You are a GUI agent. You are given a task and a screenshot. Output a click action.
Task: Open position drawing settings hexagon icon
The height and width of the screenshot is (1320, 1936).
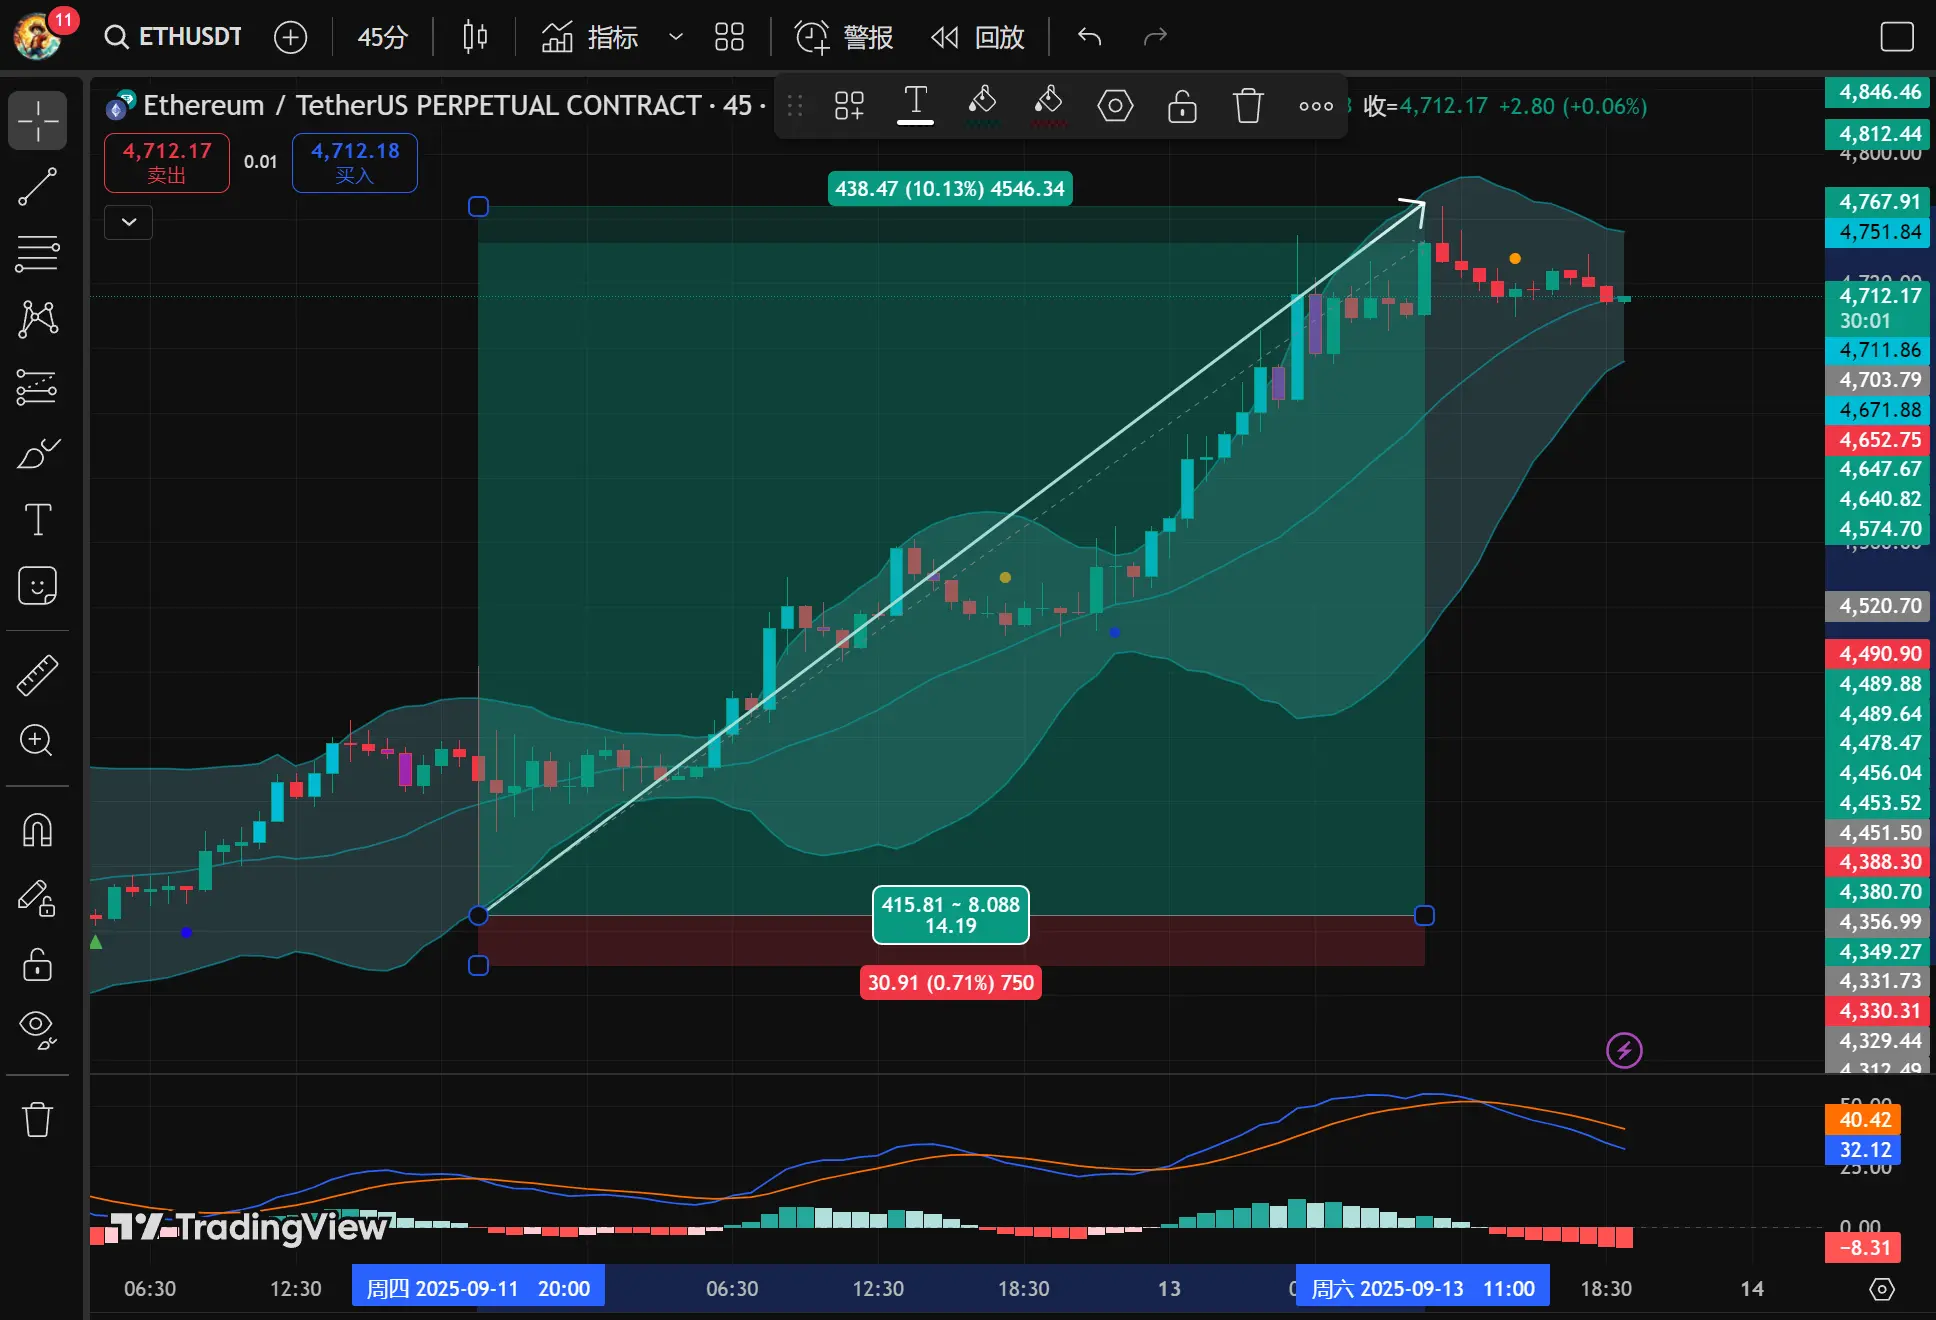point(1115,106)
